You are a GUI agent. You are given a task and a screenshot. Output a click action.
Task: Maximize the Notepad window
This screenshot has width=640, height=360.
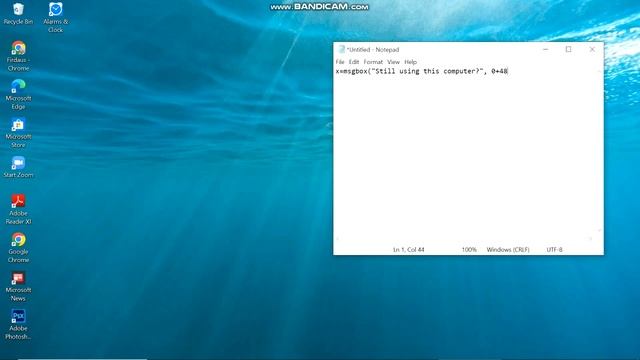click(569, 49)
